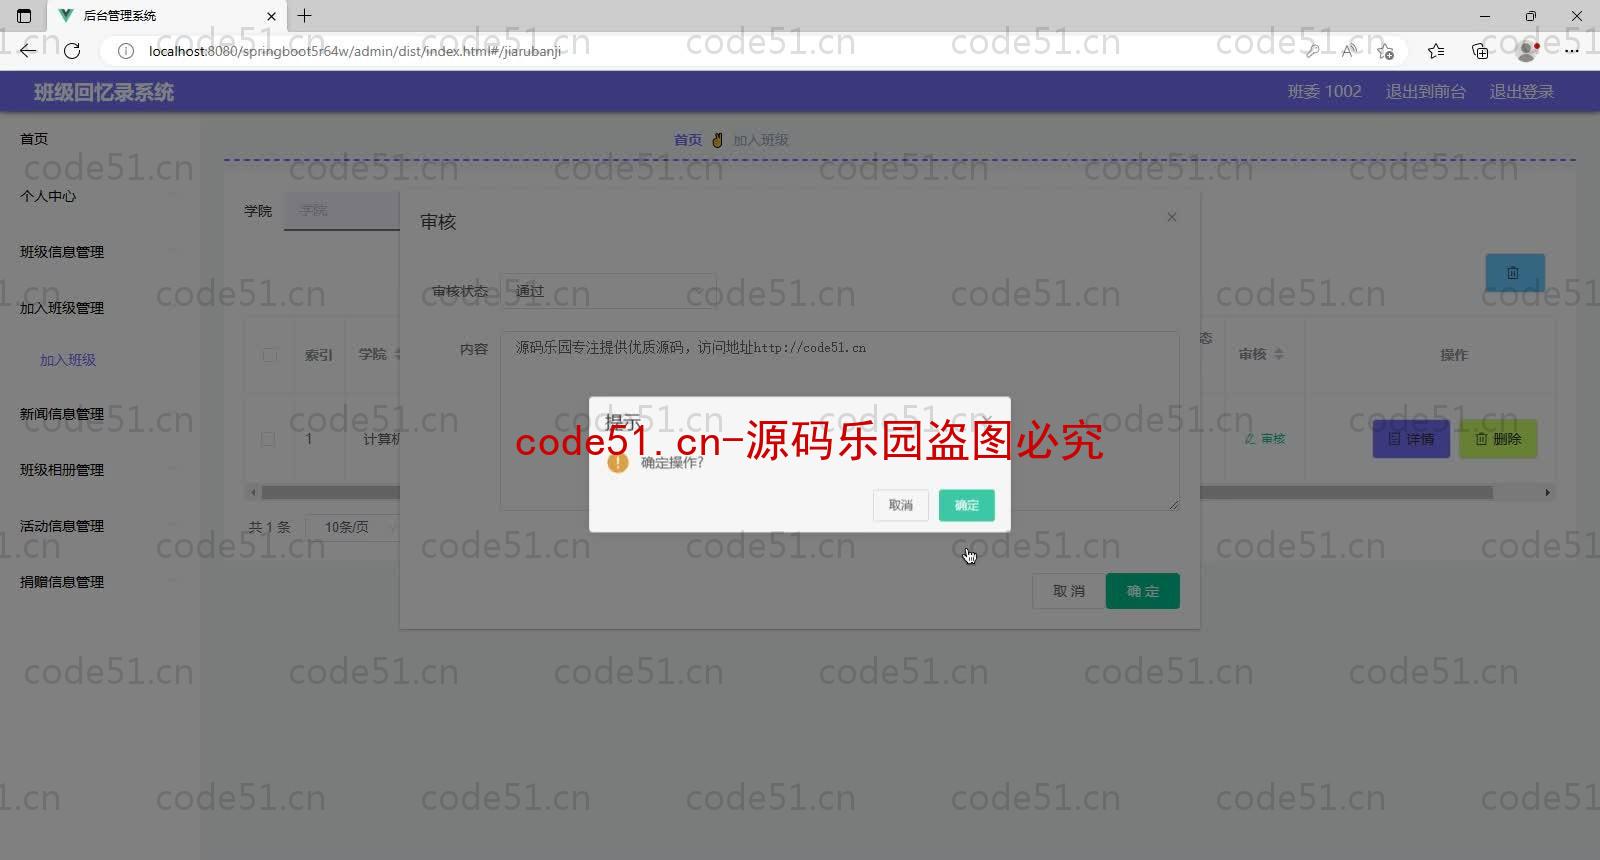
Task: Click the site info icon in address bar
Action: [125, 51]
